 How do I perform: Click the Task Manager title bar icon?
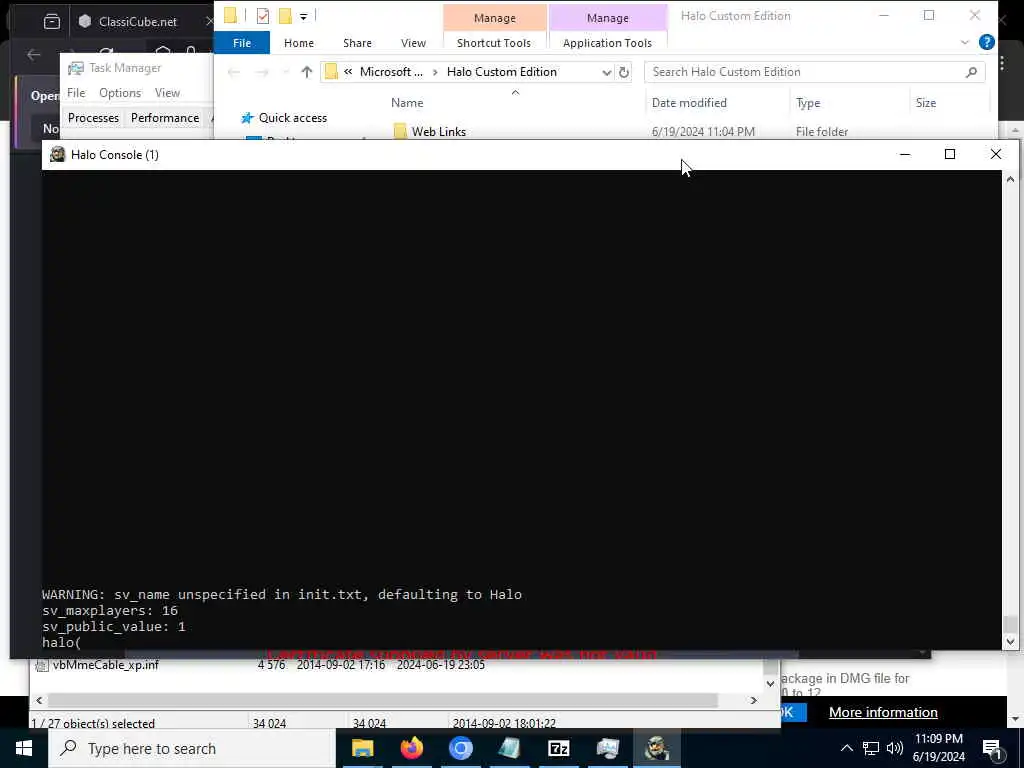tap(76, 68)
